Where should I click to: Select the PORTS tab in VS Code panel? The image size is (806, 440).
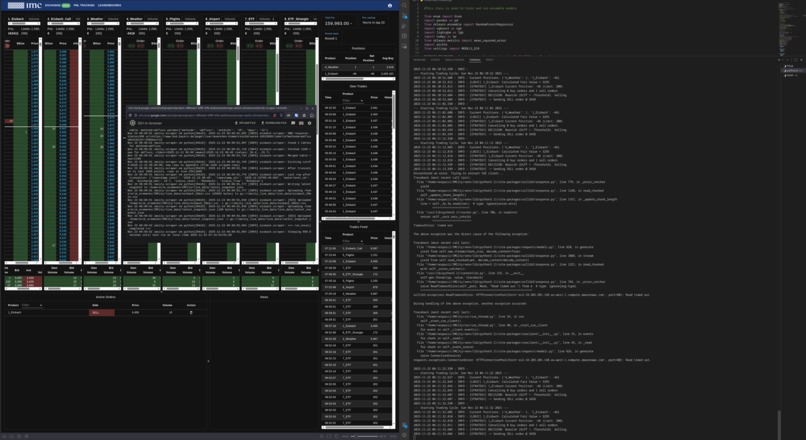(489, 60)
